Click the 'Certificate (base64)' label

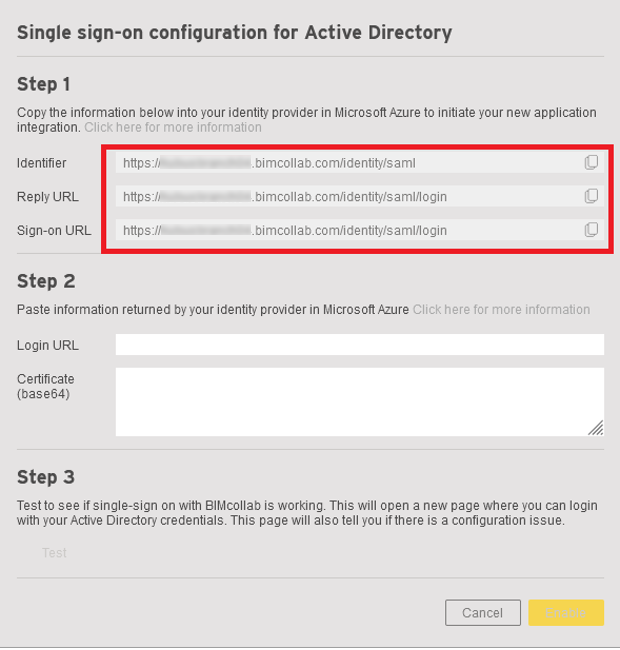coord(46,386)
